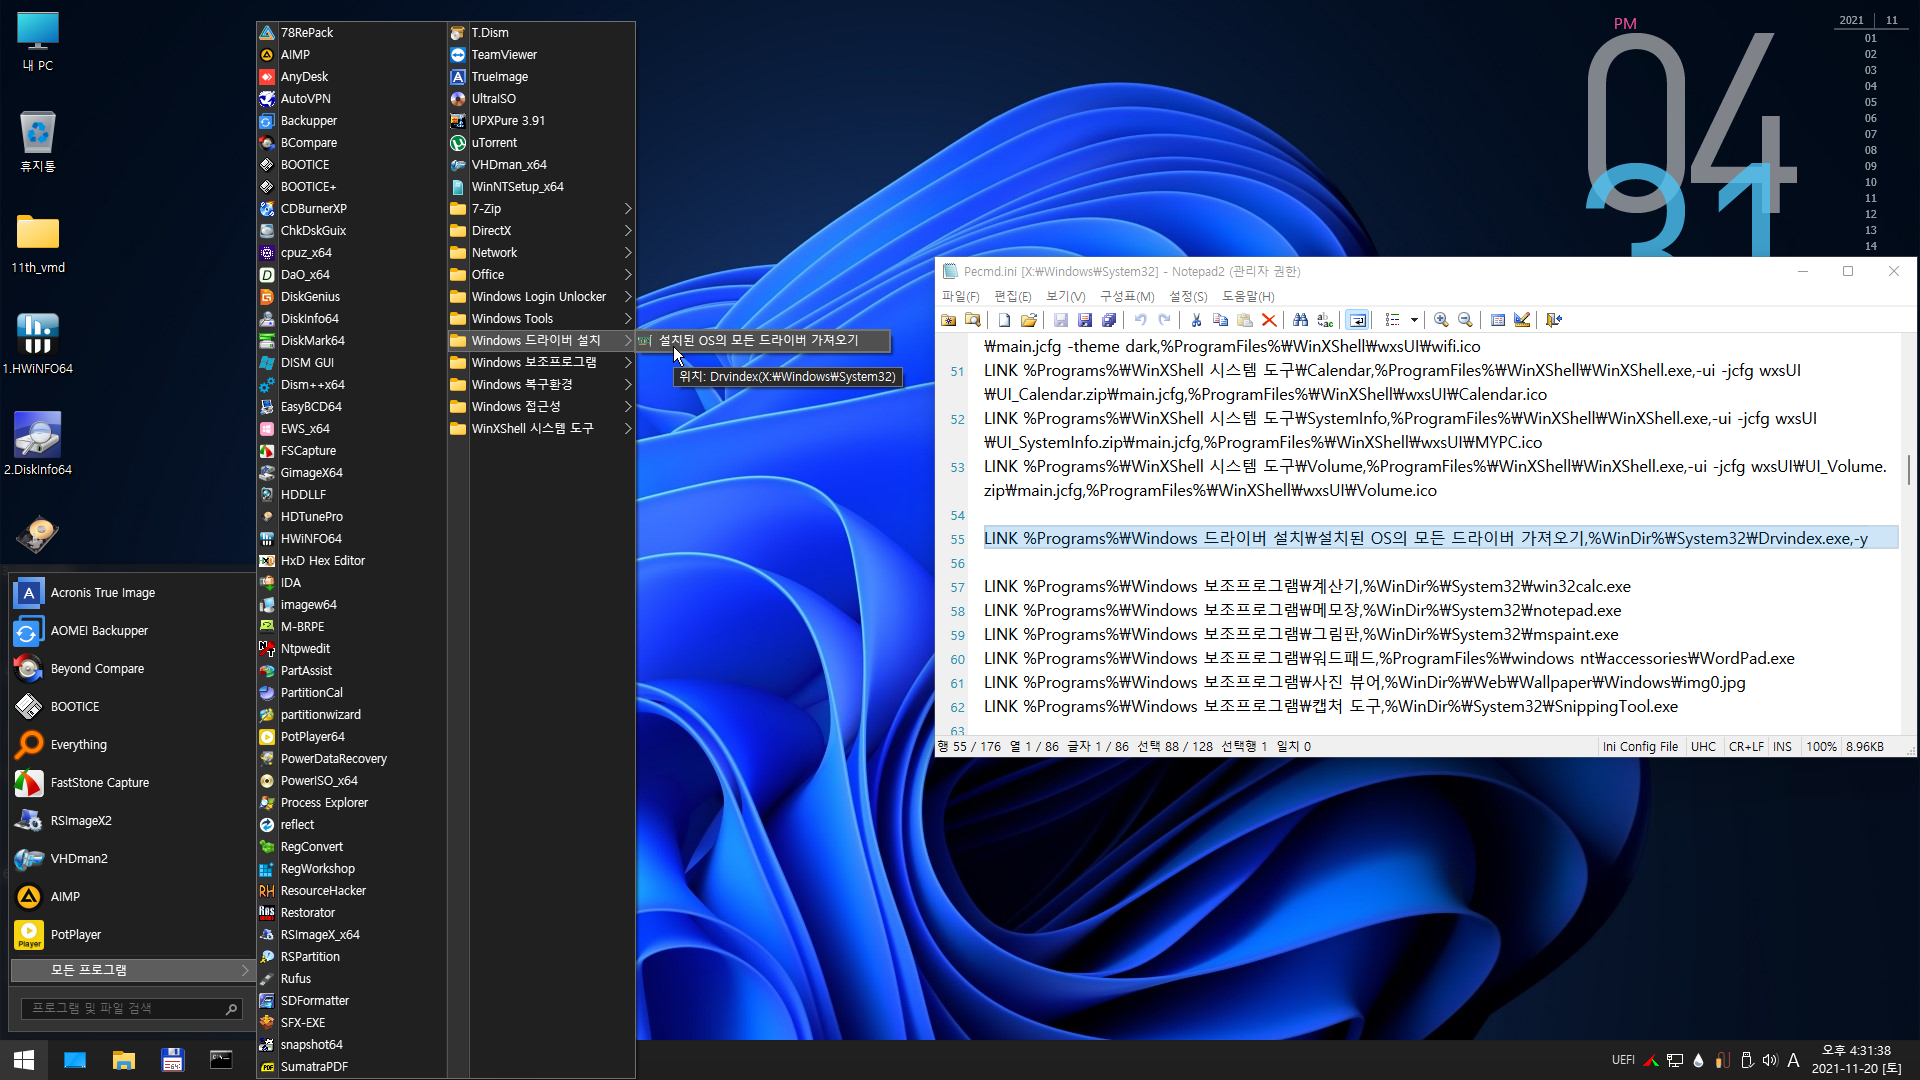Open the 구성표(M) menu in Notepad2
Screen dimensions: 1920x1080
pos(1127,296)
